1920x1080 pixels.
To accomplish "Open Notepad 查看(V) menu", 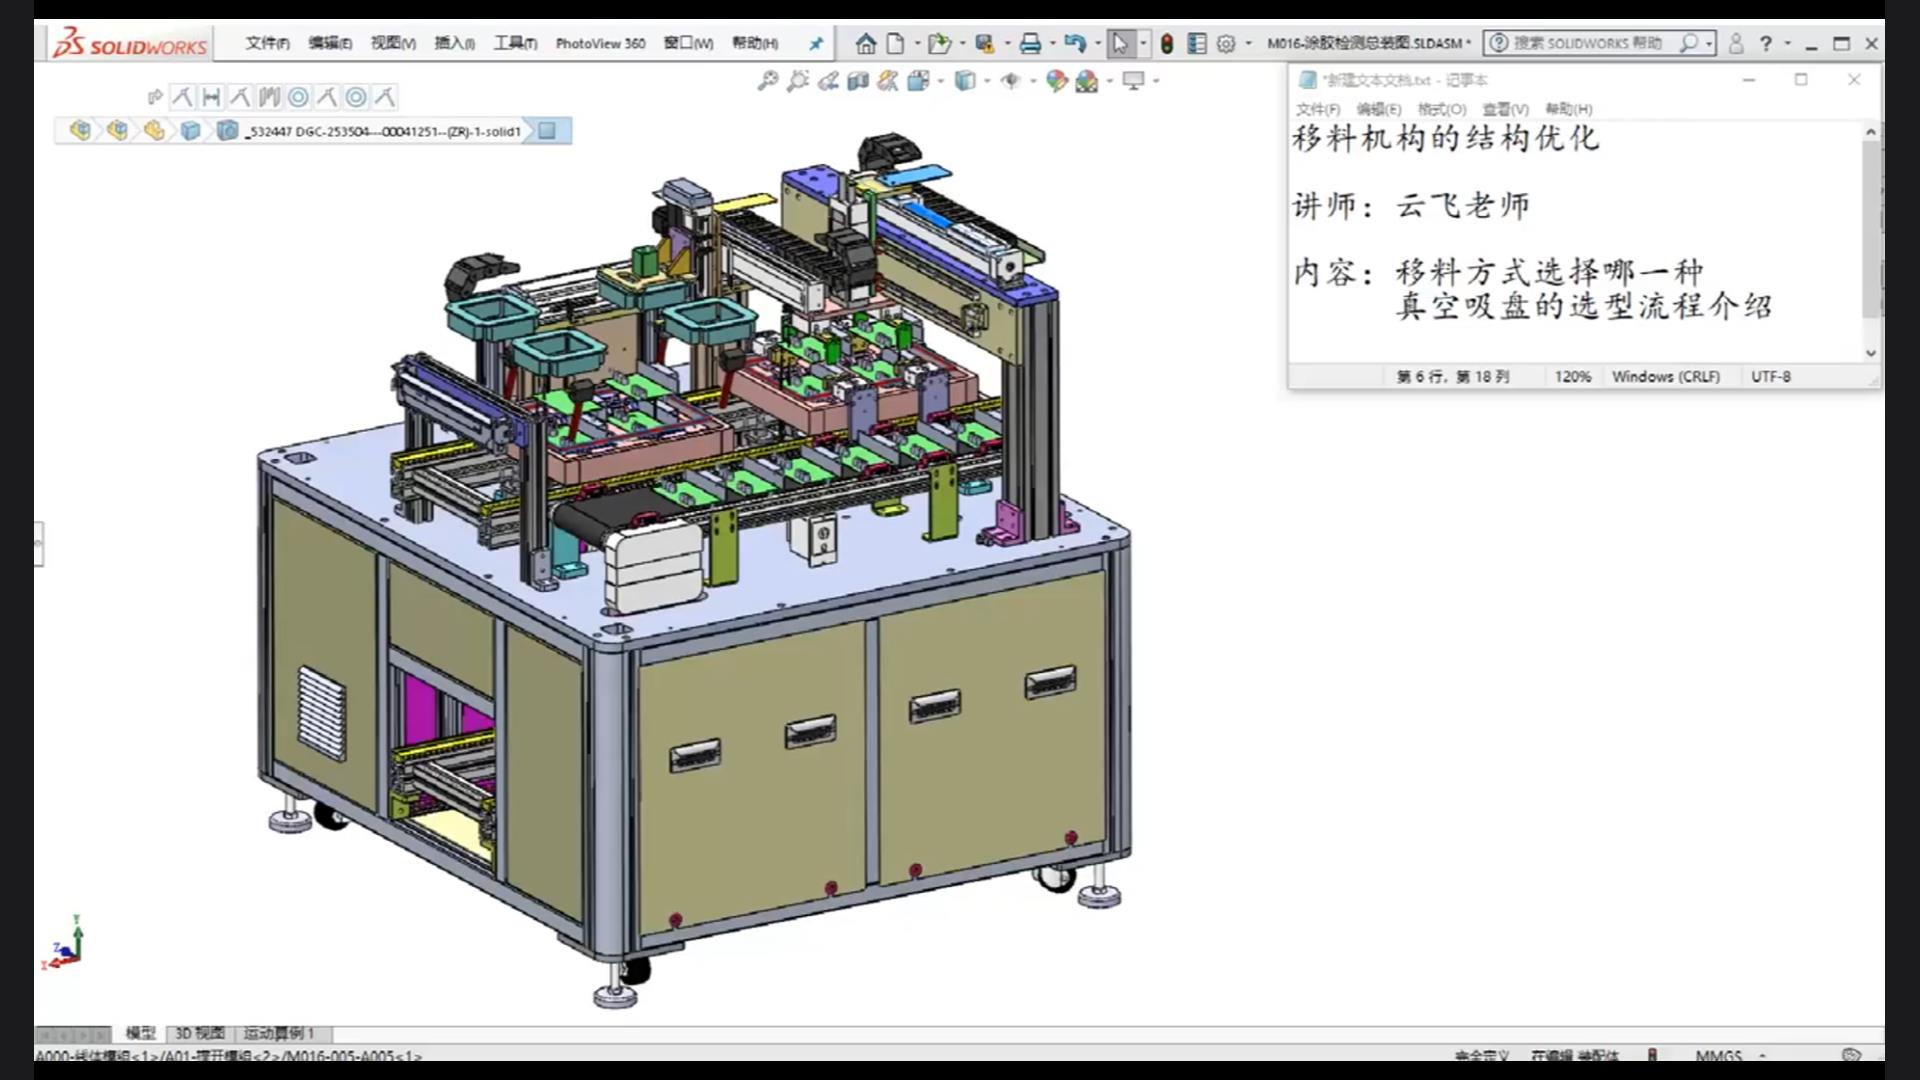I will [x=1505, y=109].
